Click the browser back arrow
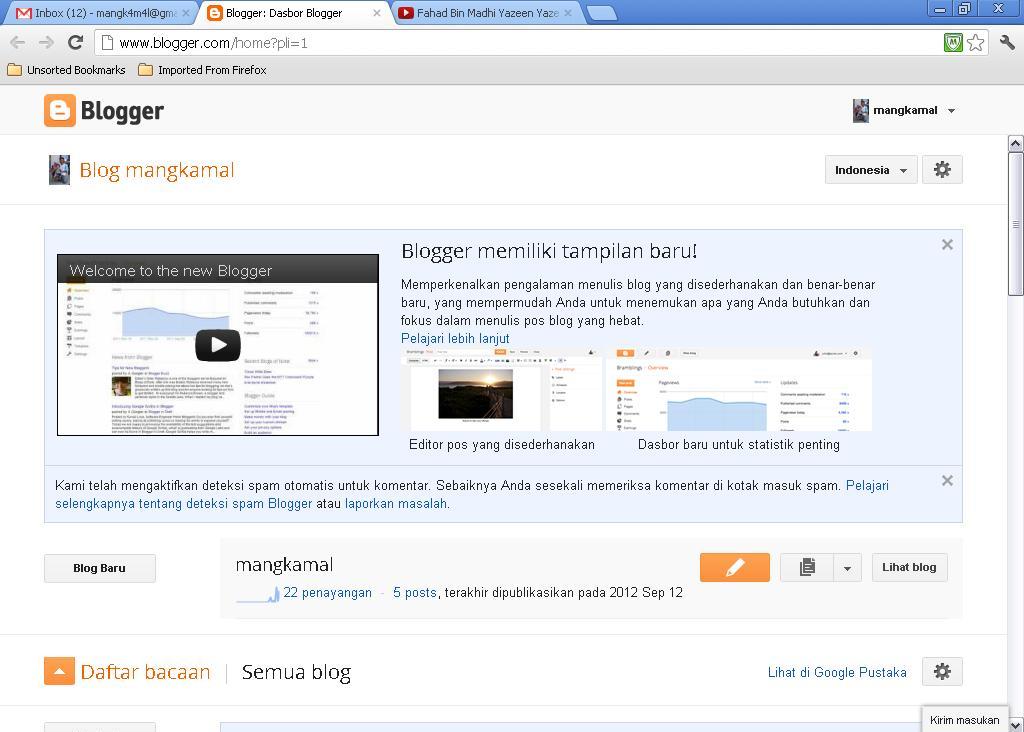Image resolution: width=1024 pixels, height=732 pixels. 18,43
